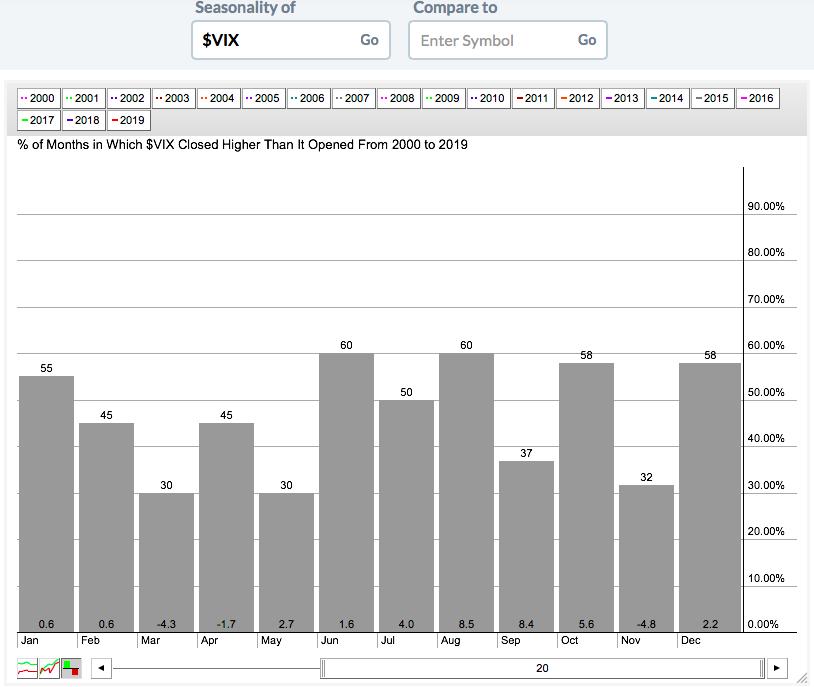Click the $VIX seasonality symbol field
The image size is (814, 687).
[x=270, y=40]
